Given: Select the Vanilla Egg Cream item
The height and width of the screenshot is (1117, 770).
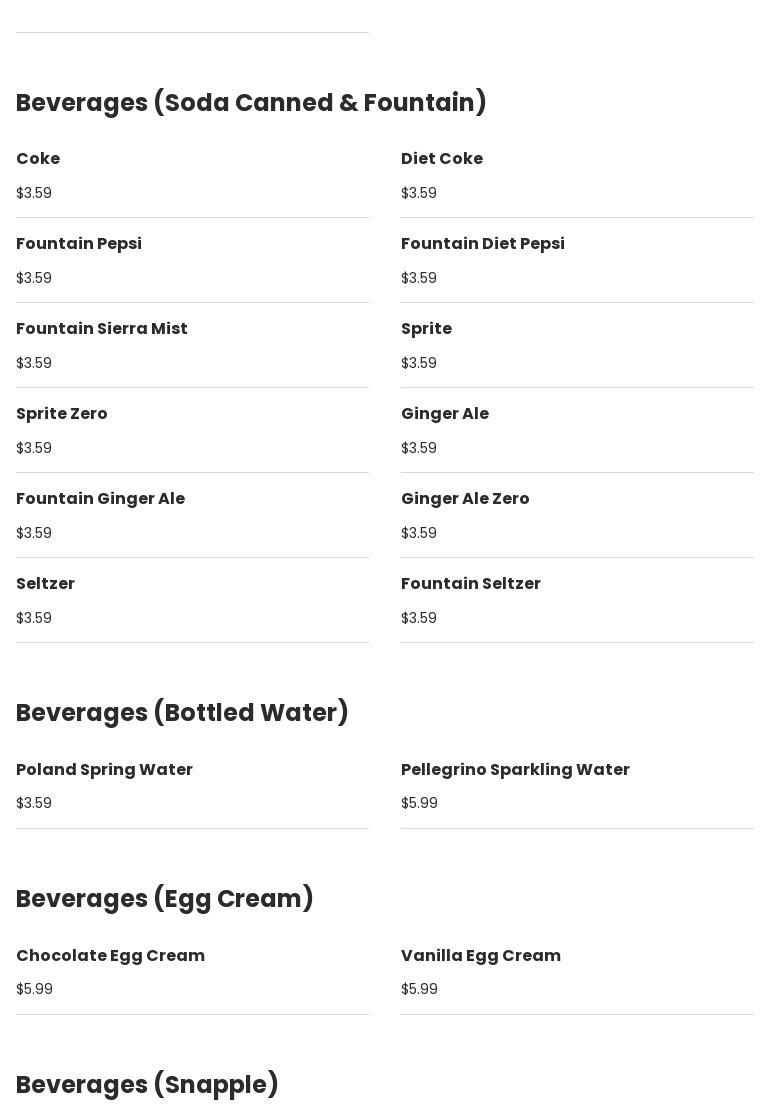Looking at the screenshot, I should (480, 956).
